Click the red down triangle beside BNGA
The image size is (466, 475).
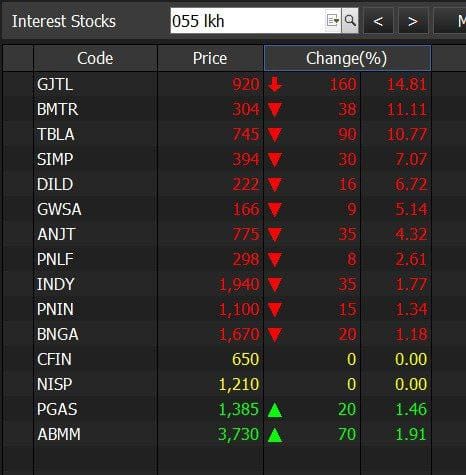275,335
